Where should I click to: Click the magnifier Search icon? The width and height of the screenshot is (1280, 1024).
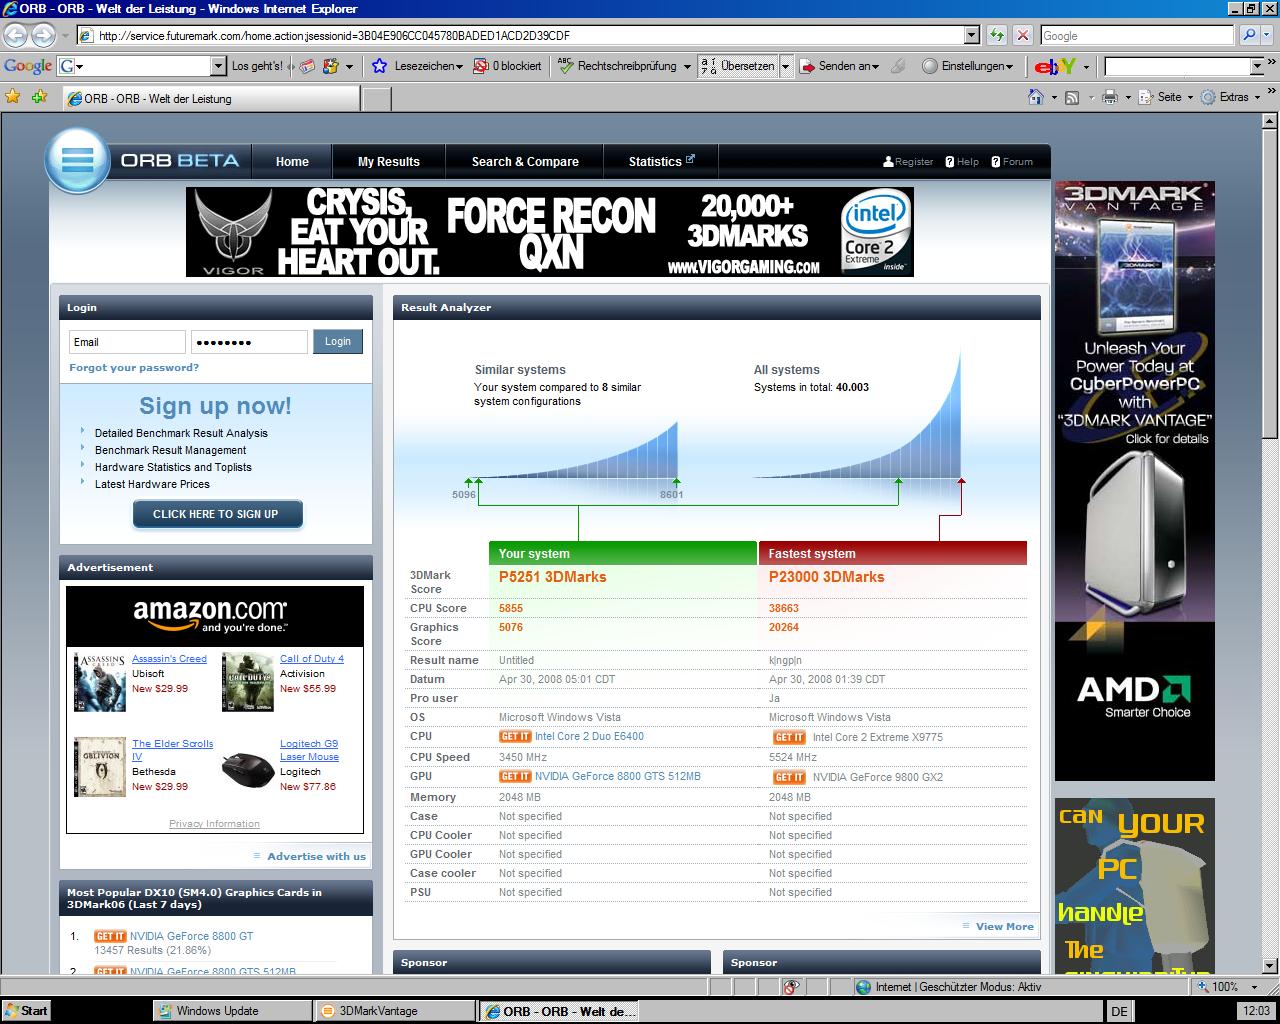(1249, 35)
